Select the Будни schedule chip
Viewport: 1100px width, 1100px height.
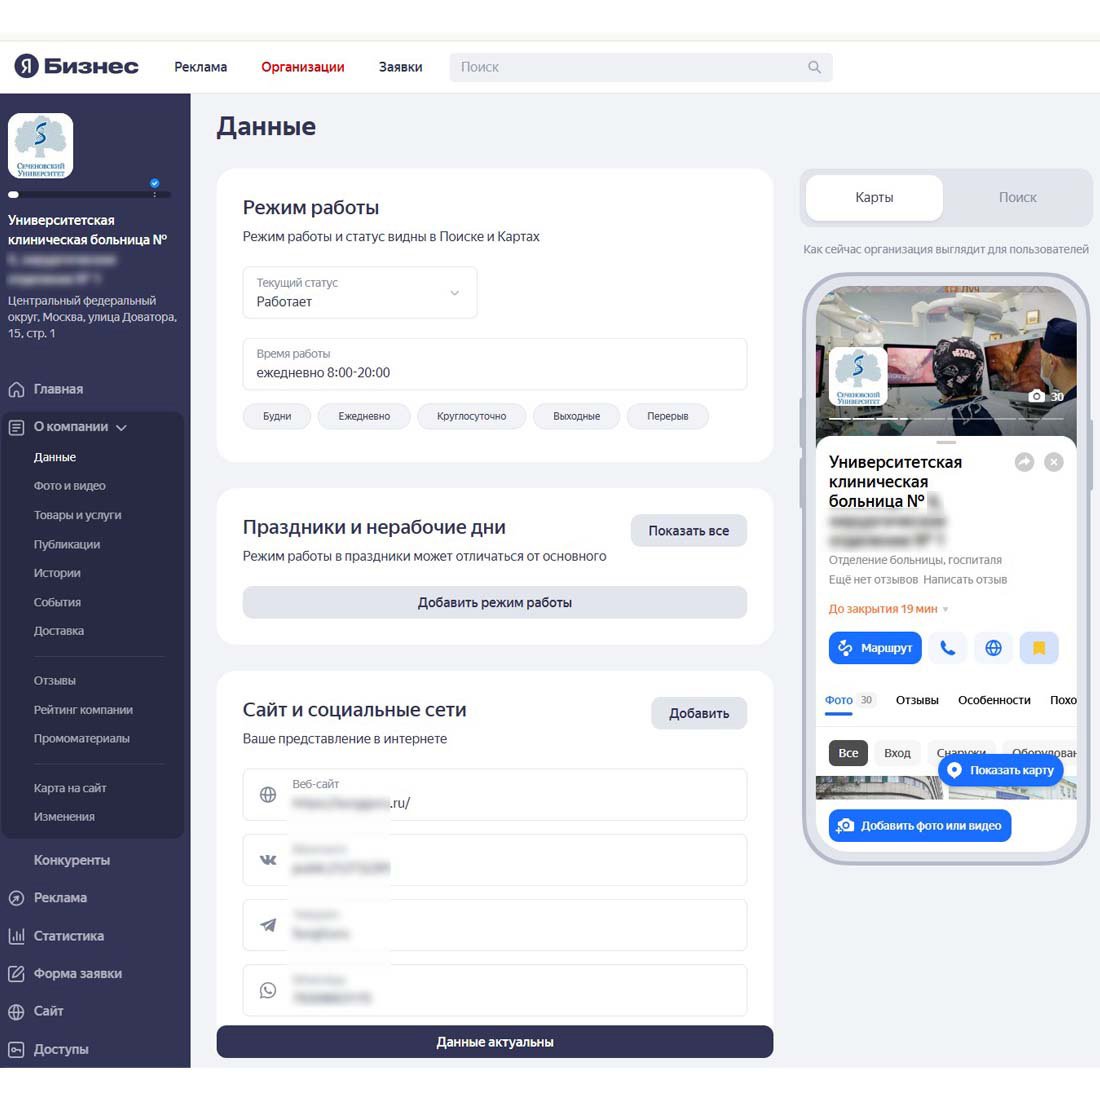tap(277, 416)
